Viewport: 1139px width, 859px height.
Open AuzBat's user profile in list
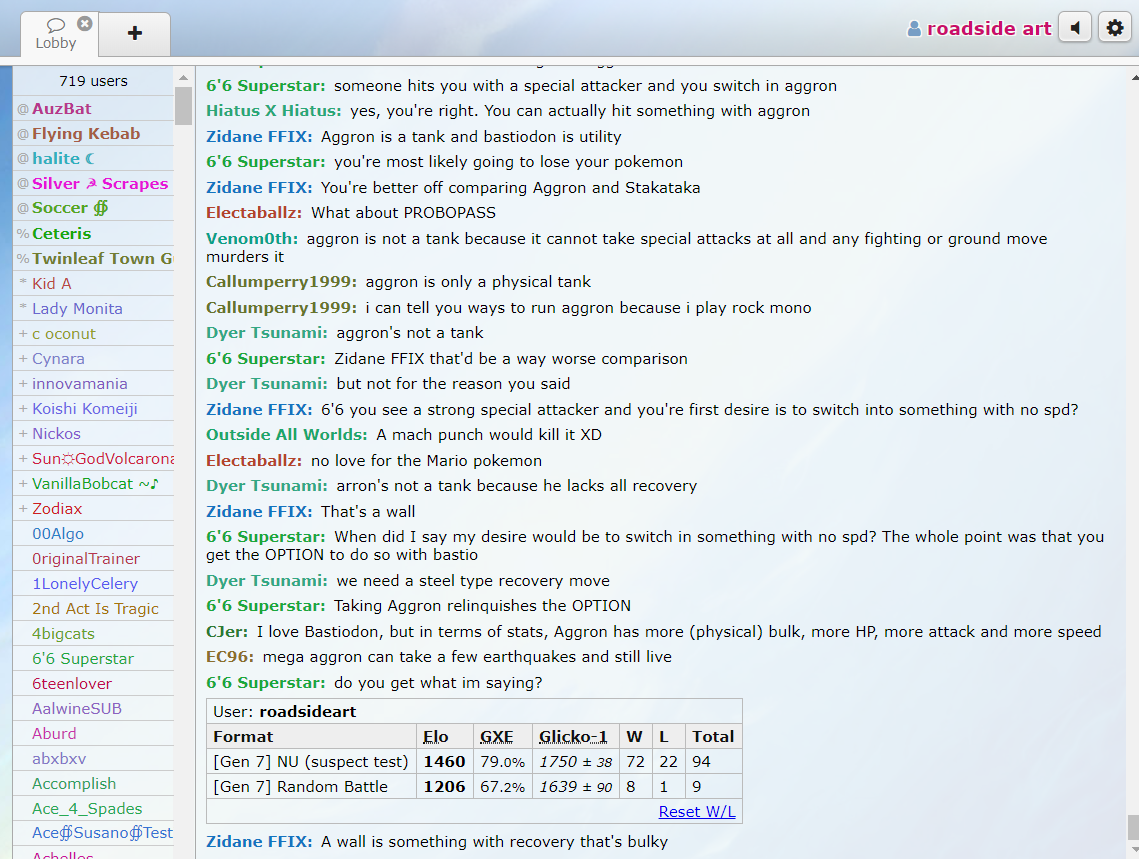(x=61, y=108)
